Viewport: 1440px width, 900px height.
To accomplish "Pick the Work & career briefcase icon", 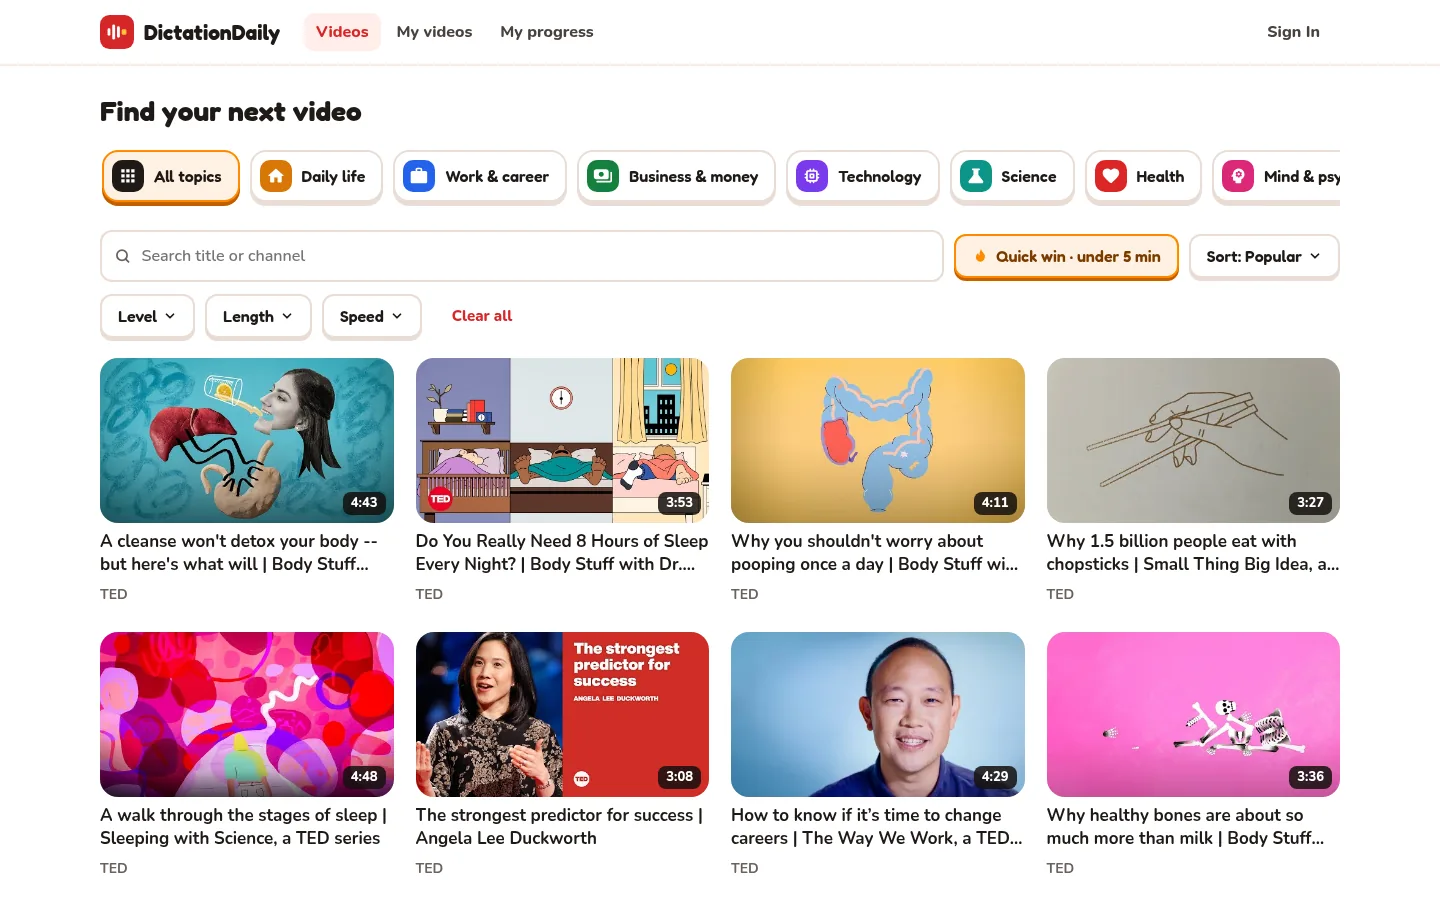I will (x=419, y=177).
